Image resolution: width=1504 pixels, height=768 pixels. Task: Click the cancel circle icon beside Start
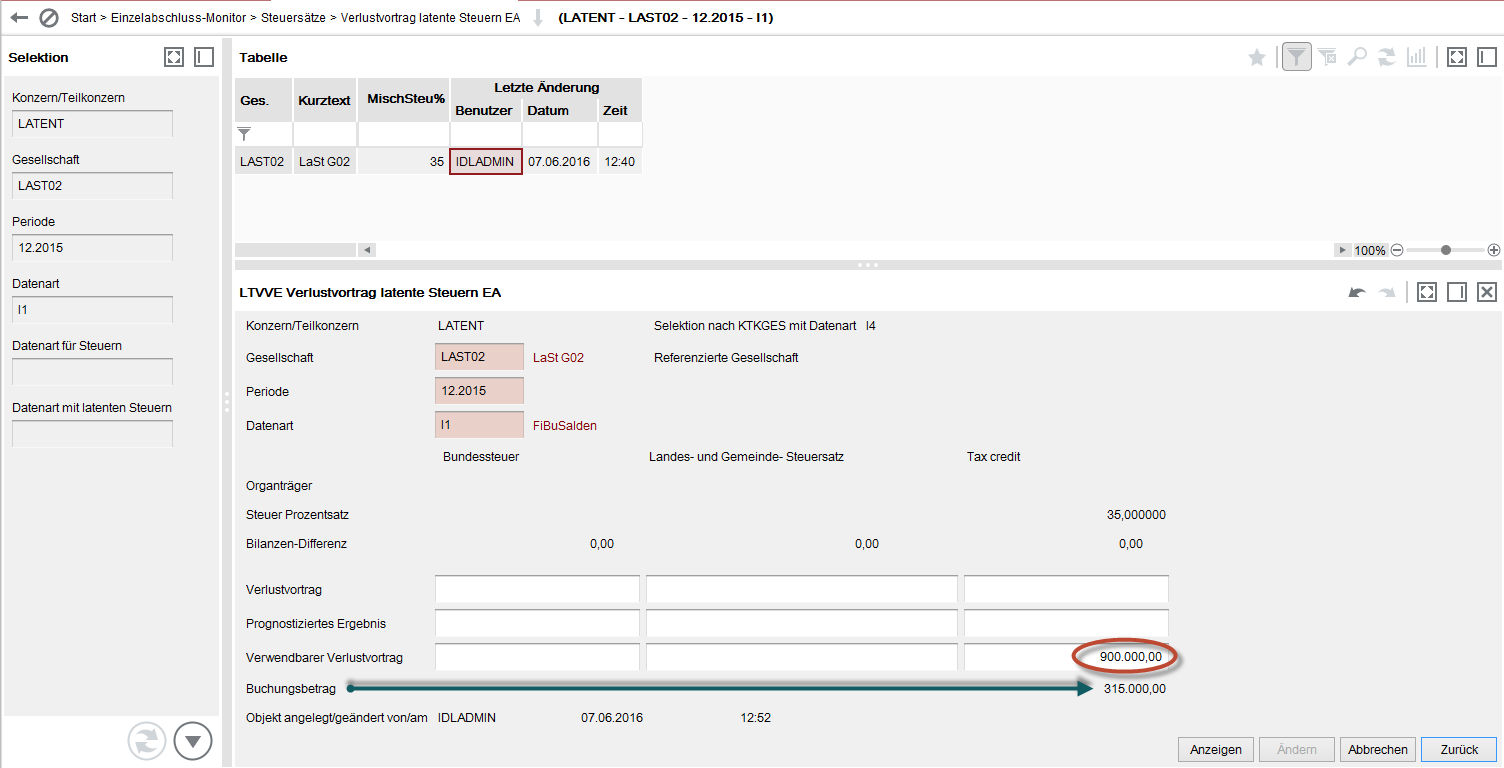(48, 18)
